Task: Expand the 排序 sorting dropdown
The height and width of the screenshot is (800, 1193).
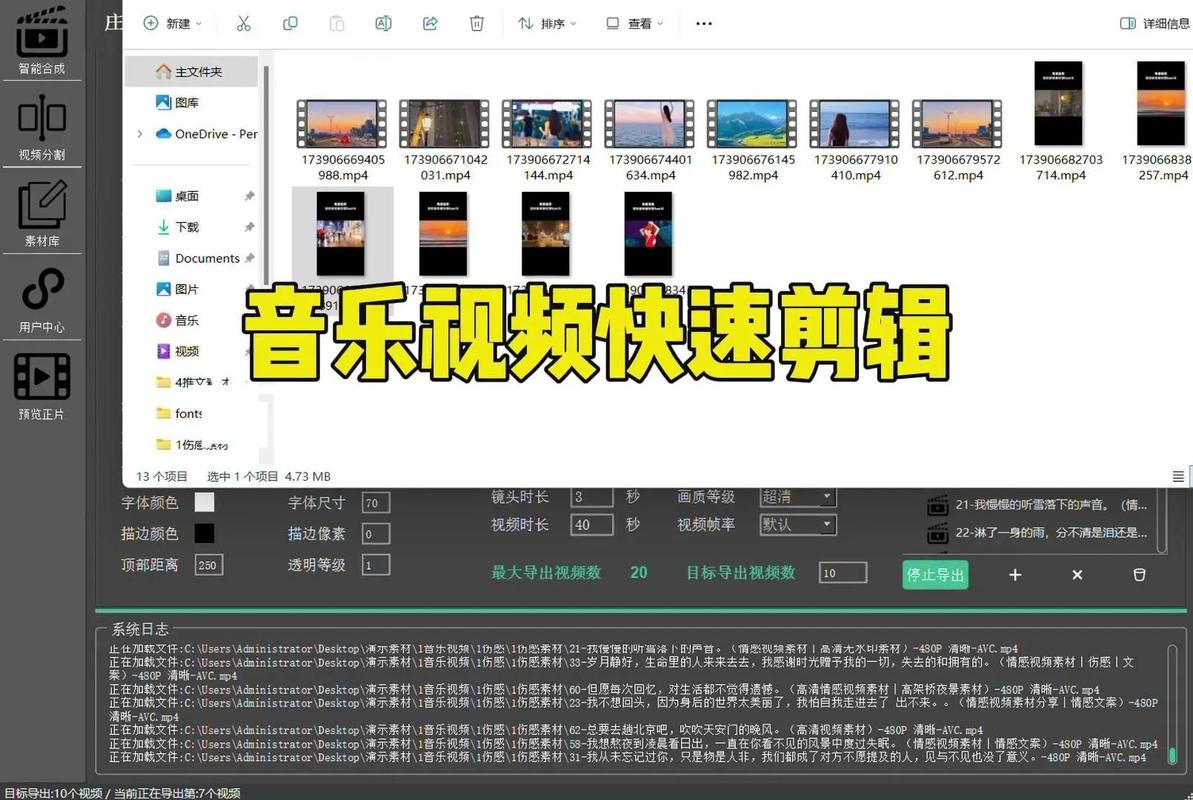Action: click(x=546, y=22)
